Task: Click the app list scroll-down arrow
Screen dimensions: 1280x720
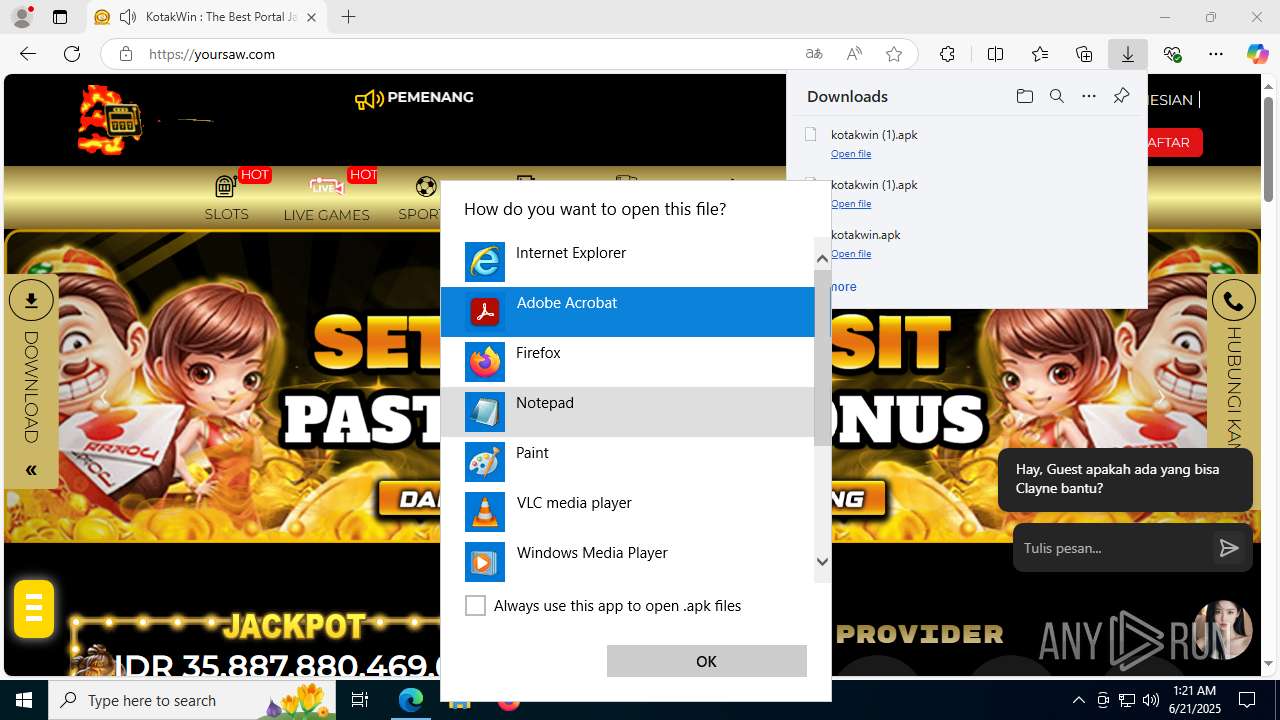Action: (x=822, y=562)
